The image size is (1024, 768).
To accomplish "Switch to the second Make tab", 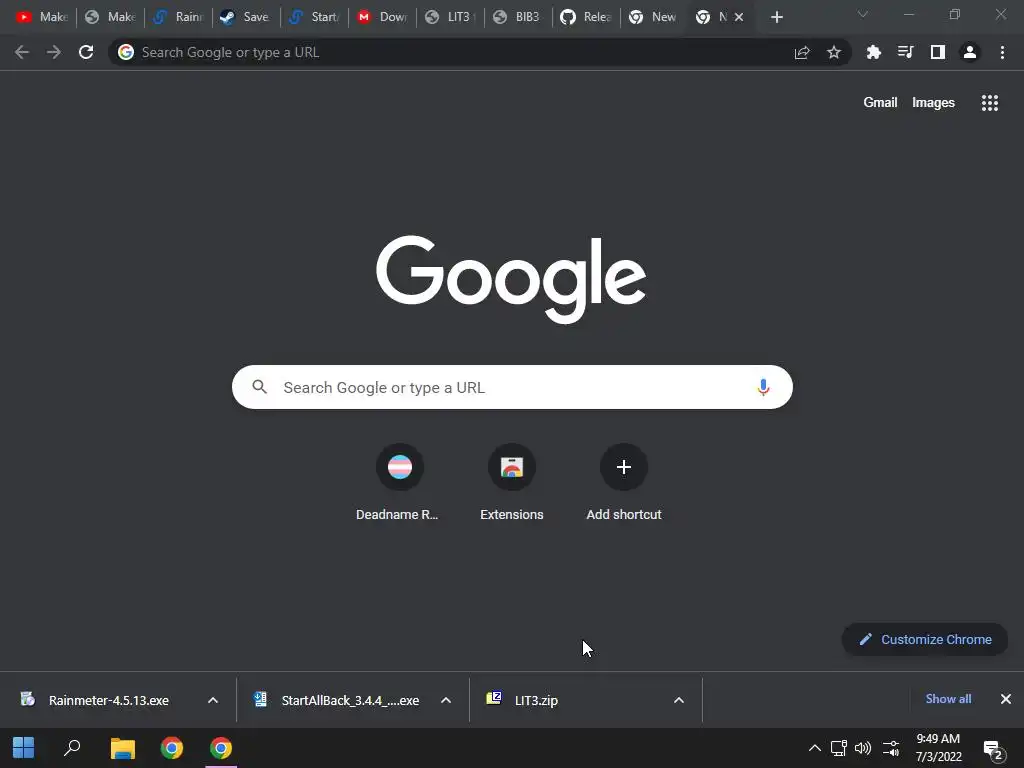I will click(x=110, y=18).
